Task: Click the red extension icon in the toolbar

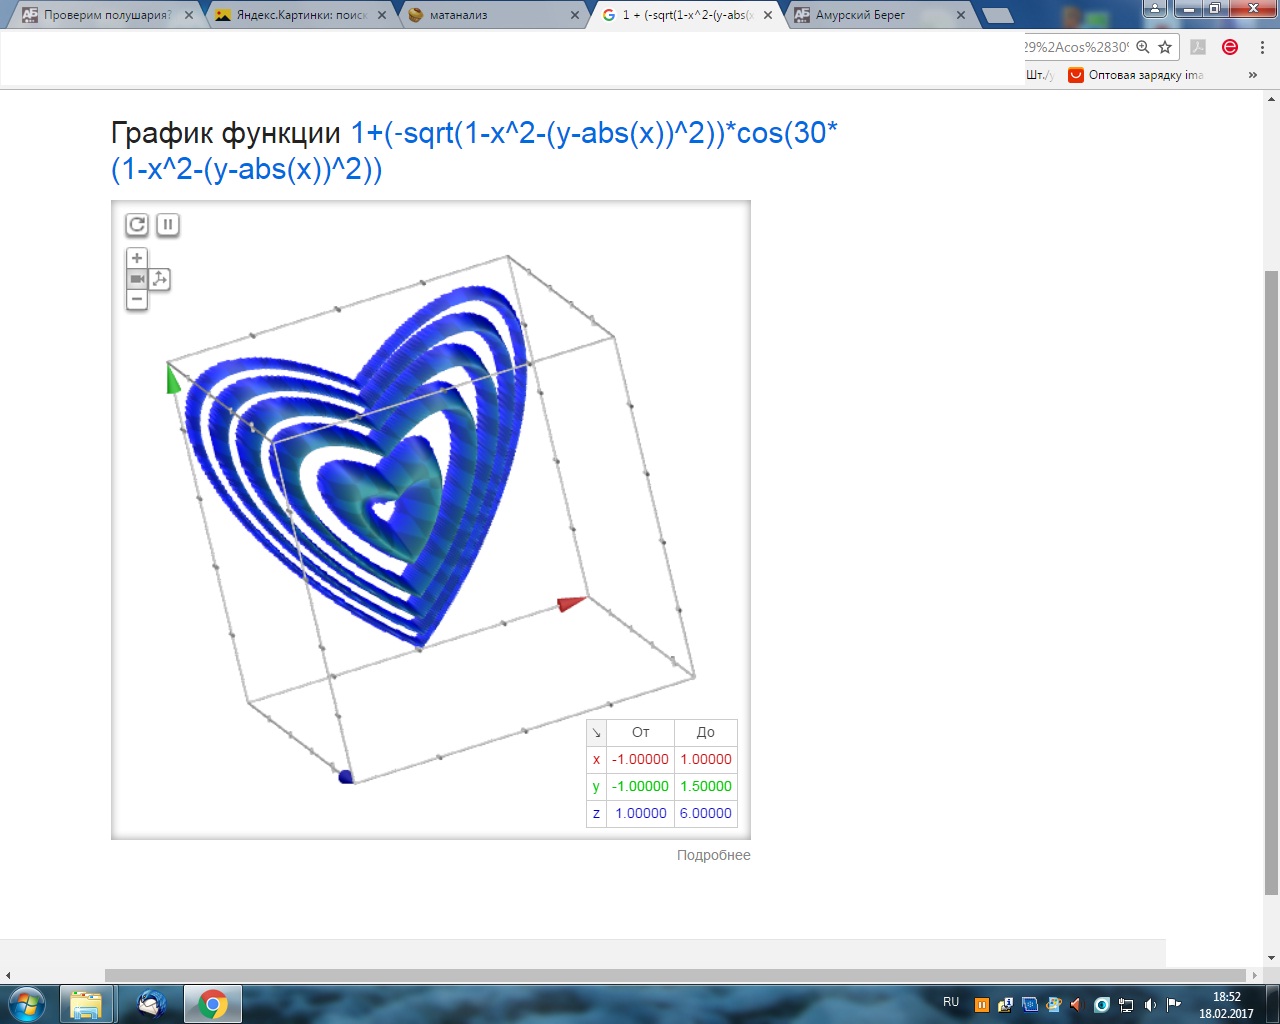Action: point(1230,47)
